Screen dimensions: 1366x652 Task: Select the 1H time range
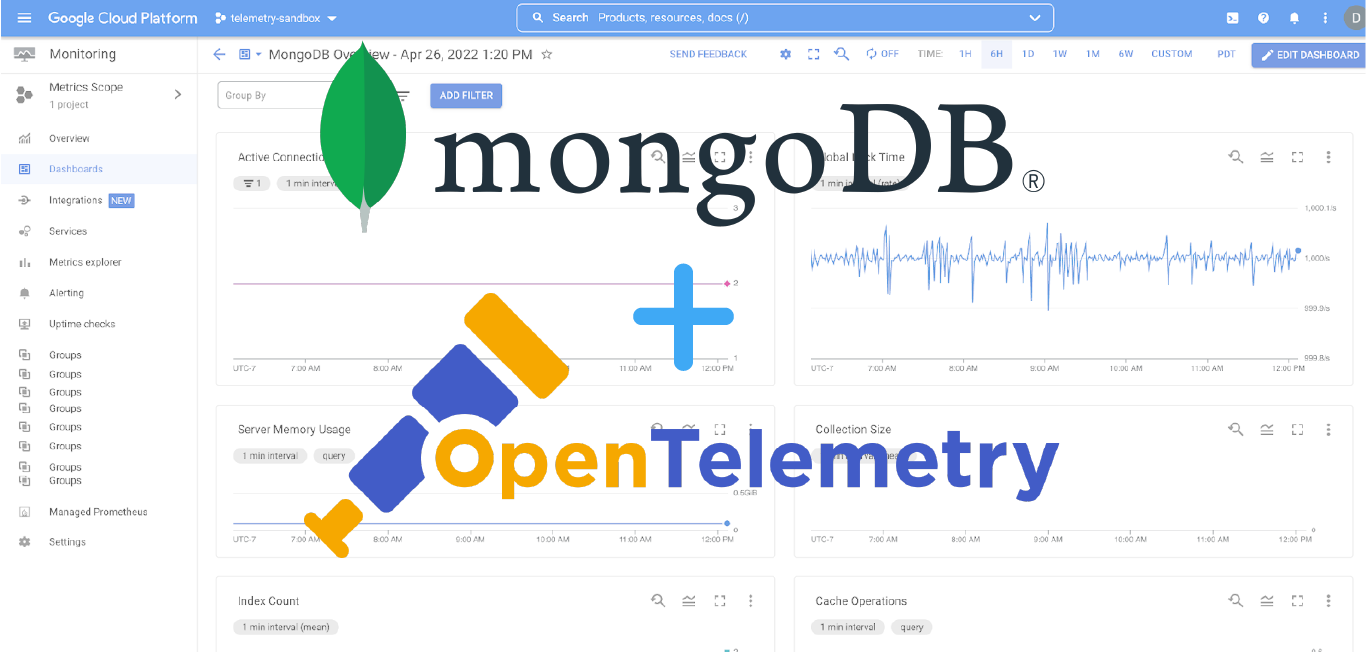tap(964, 54)
